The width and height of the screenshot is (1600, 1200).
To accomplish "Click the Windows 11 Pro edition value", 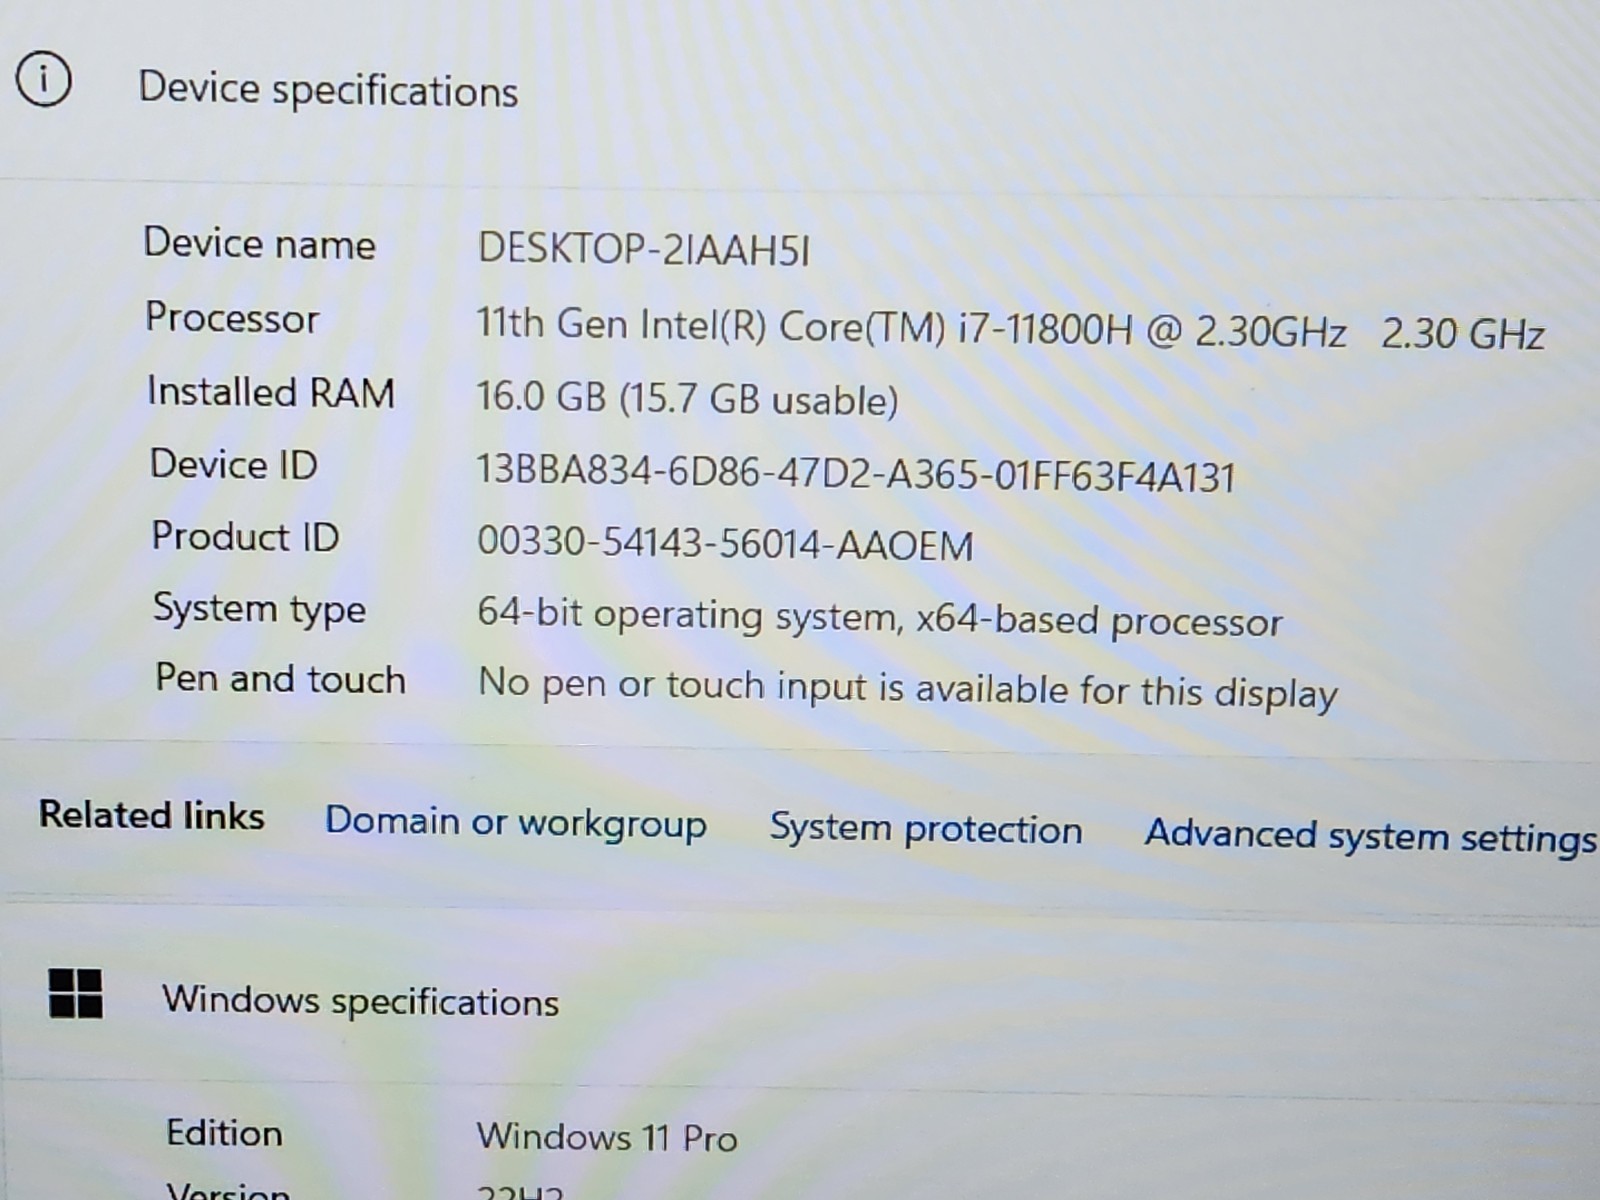I will pyautogui.click(x=607, y=1137).
